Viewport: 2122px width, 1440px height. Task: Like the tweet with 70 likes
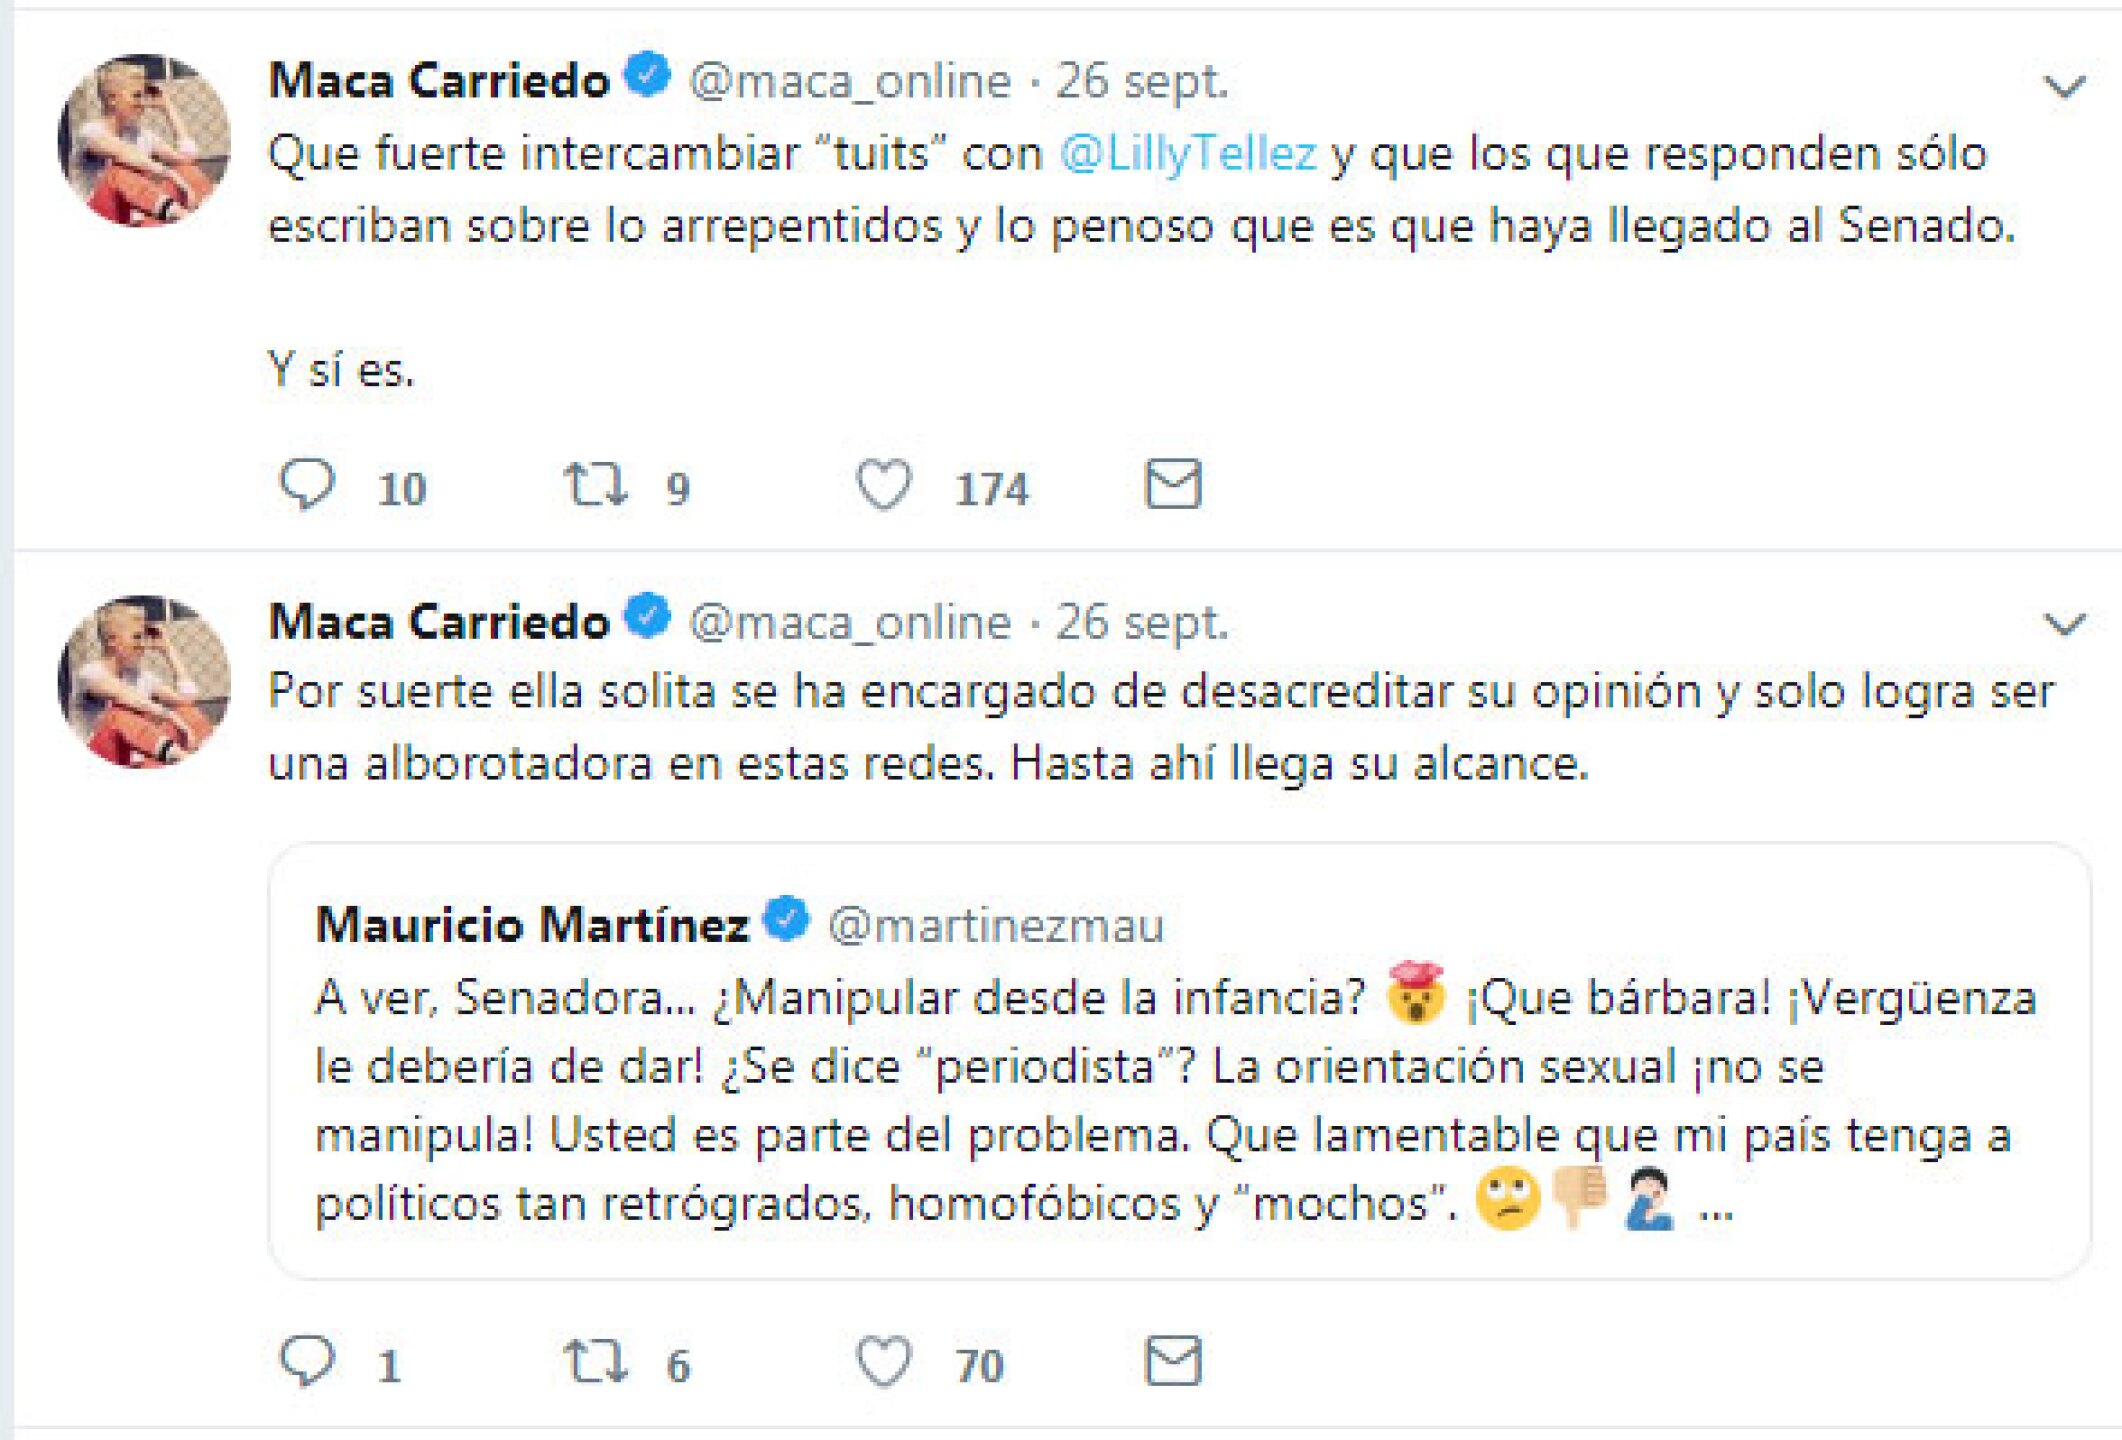(884, 1361)
